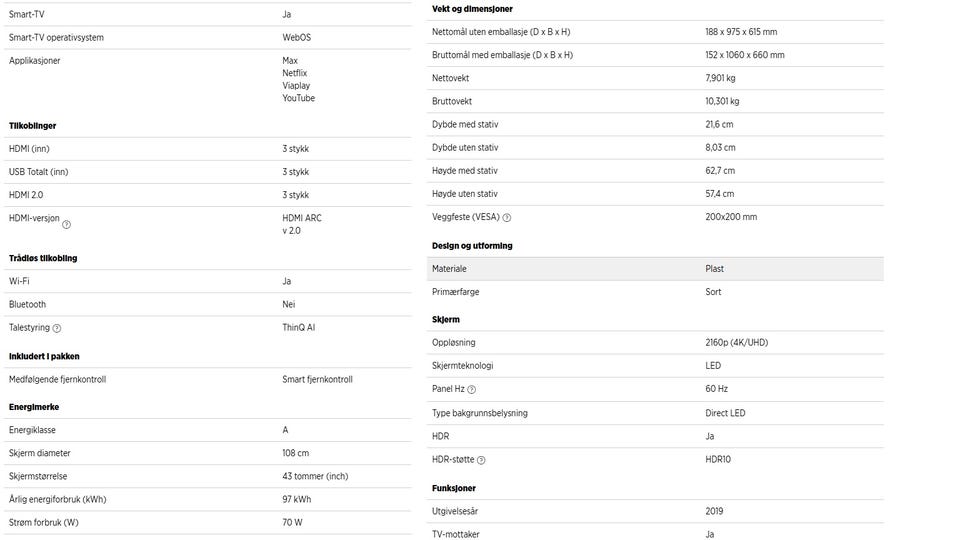Open the HDR-støtte info tooltip icon
The image size is (960, 540).
coord(481,460)
